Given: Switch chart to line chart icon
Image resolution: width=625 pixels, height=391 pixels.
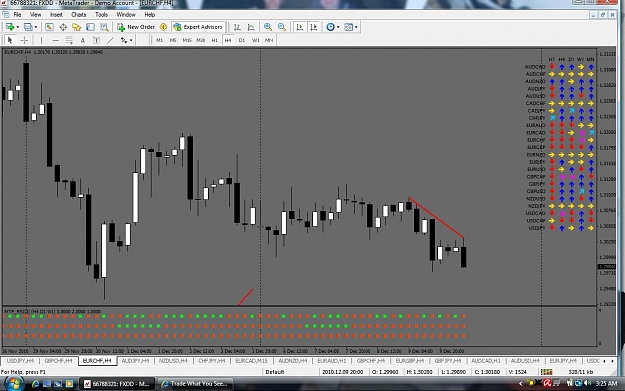Looking at the screenshot, I should (x=251, y=27).
